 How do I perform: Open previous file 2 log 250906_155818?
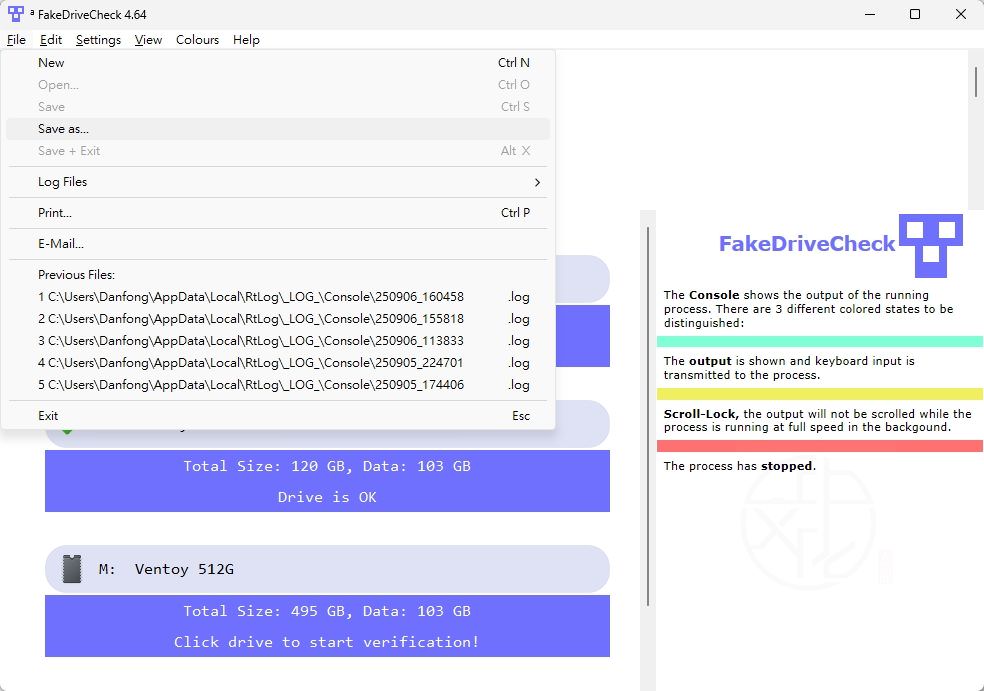[278, 319]
